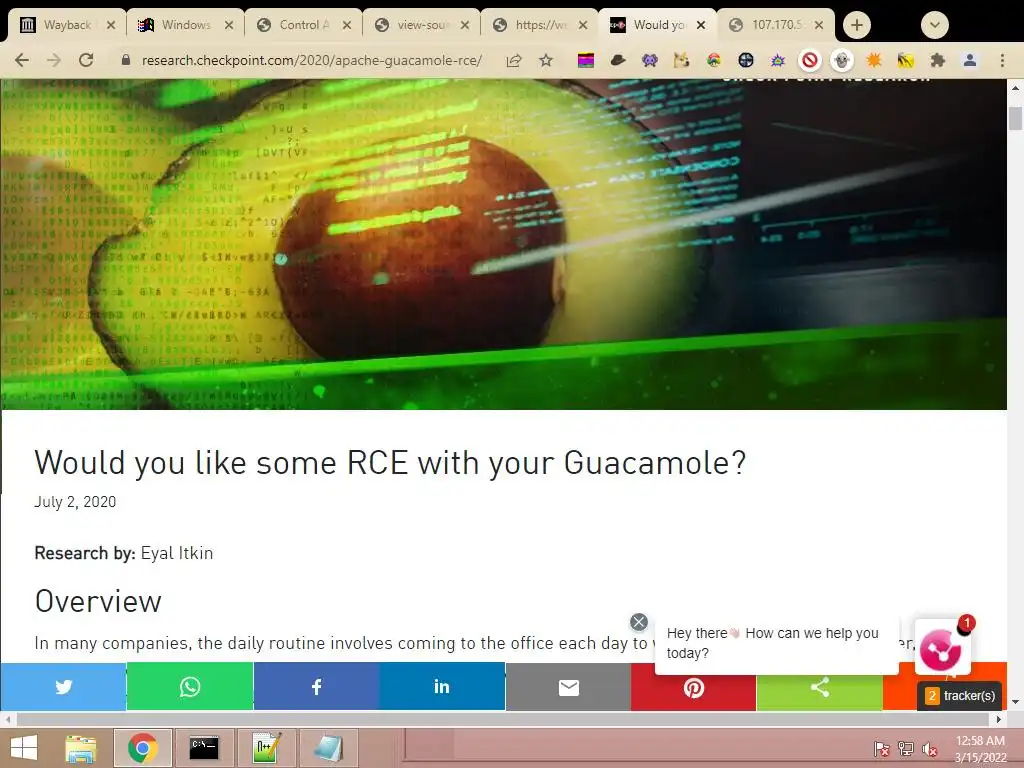
Task: Click horizontal scrollbar right arrow
Action: (999, 719)
